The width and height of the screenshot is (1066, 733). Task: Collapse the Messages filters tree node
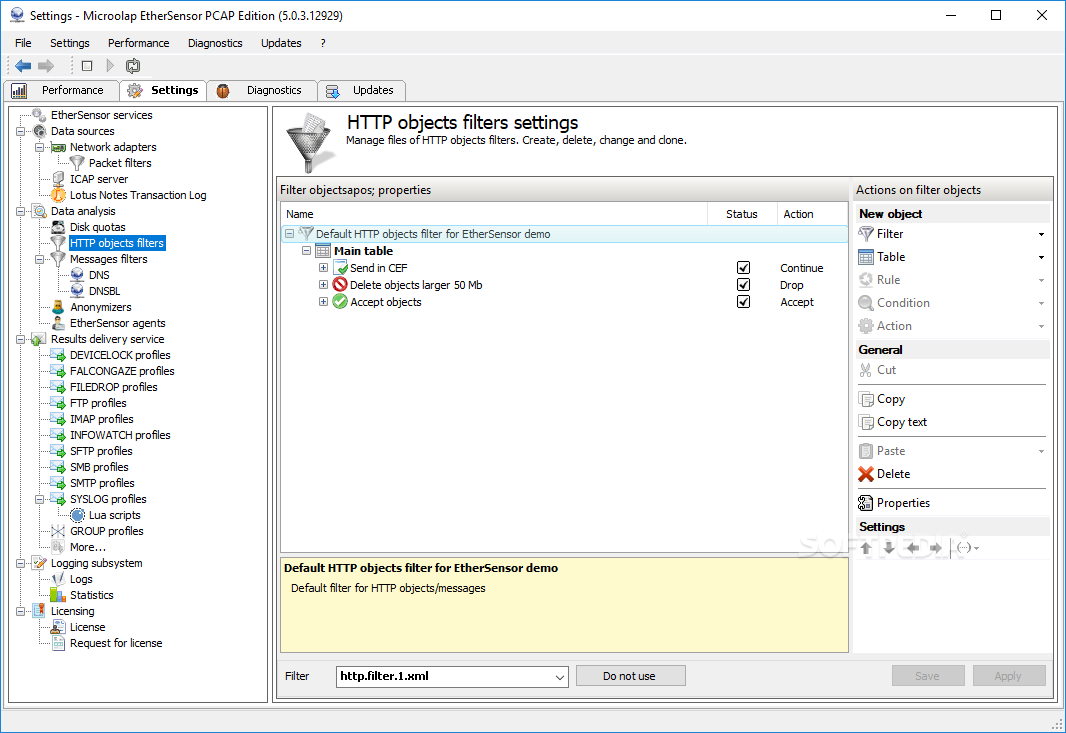click(40, 259)
